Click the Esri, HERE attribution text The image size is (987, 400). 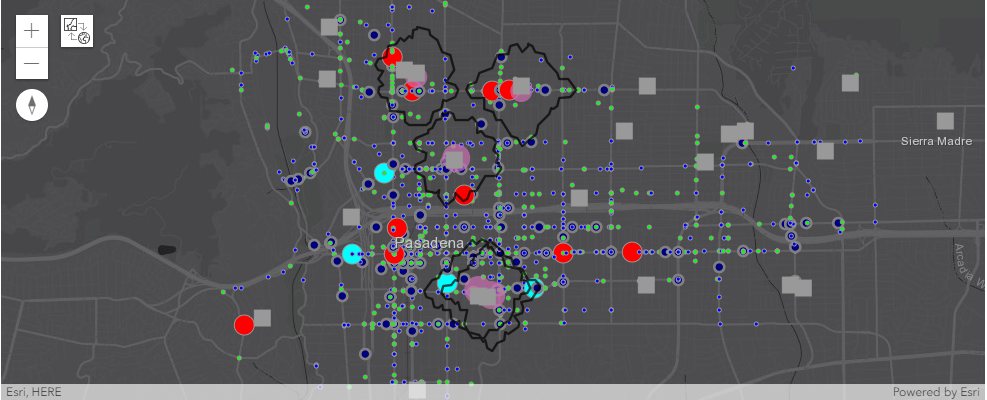point(34,392)
